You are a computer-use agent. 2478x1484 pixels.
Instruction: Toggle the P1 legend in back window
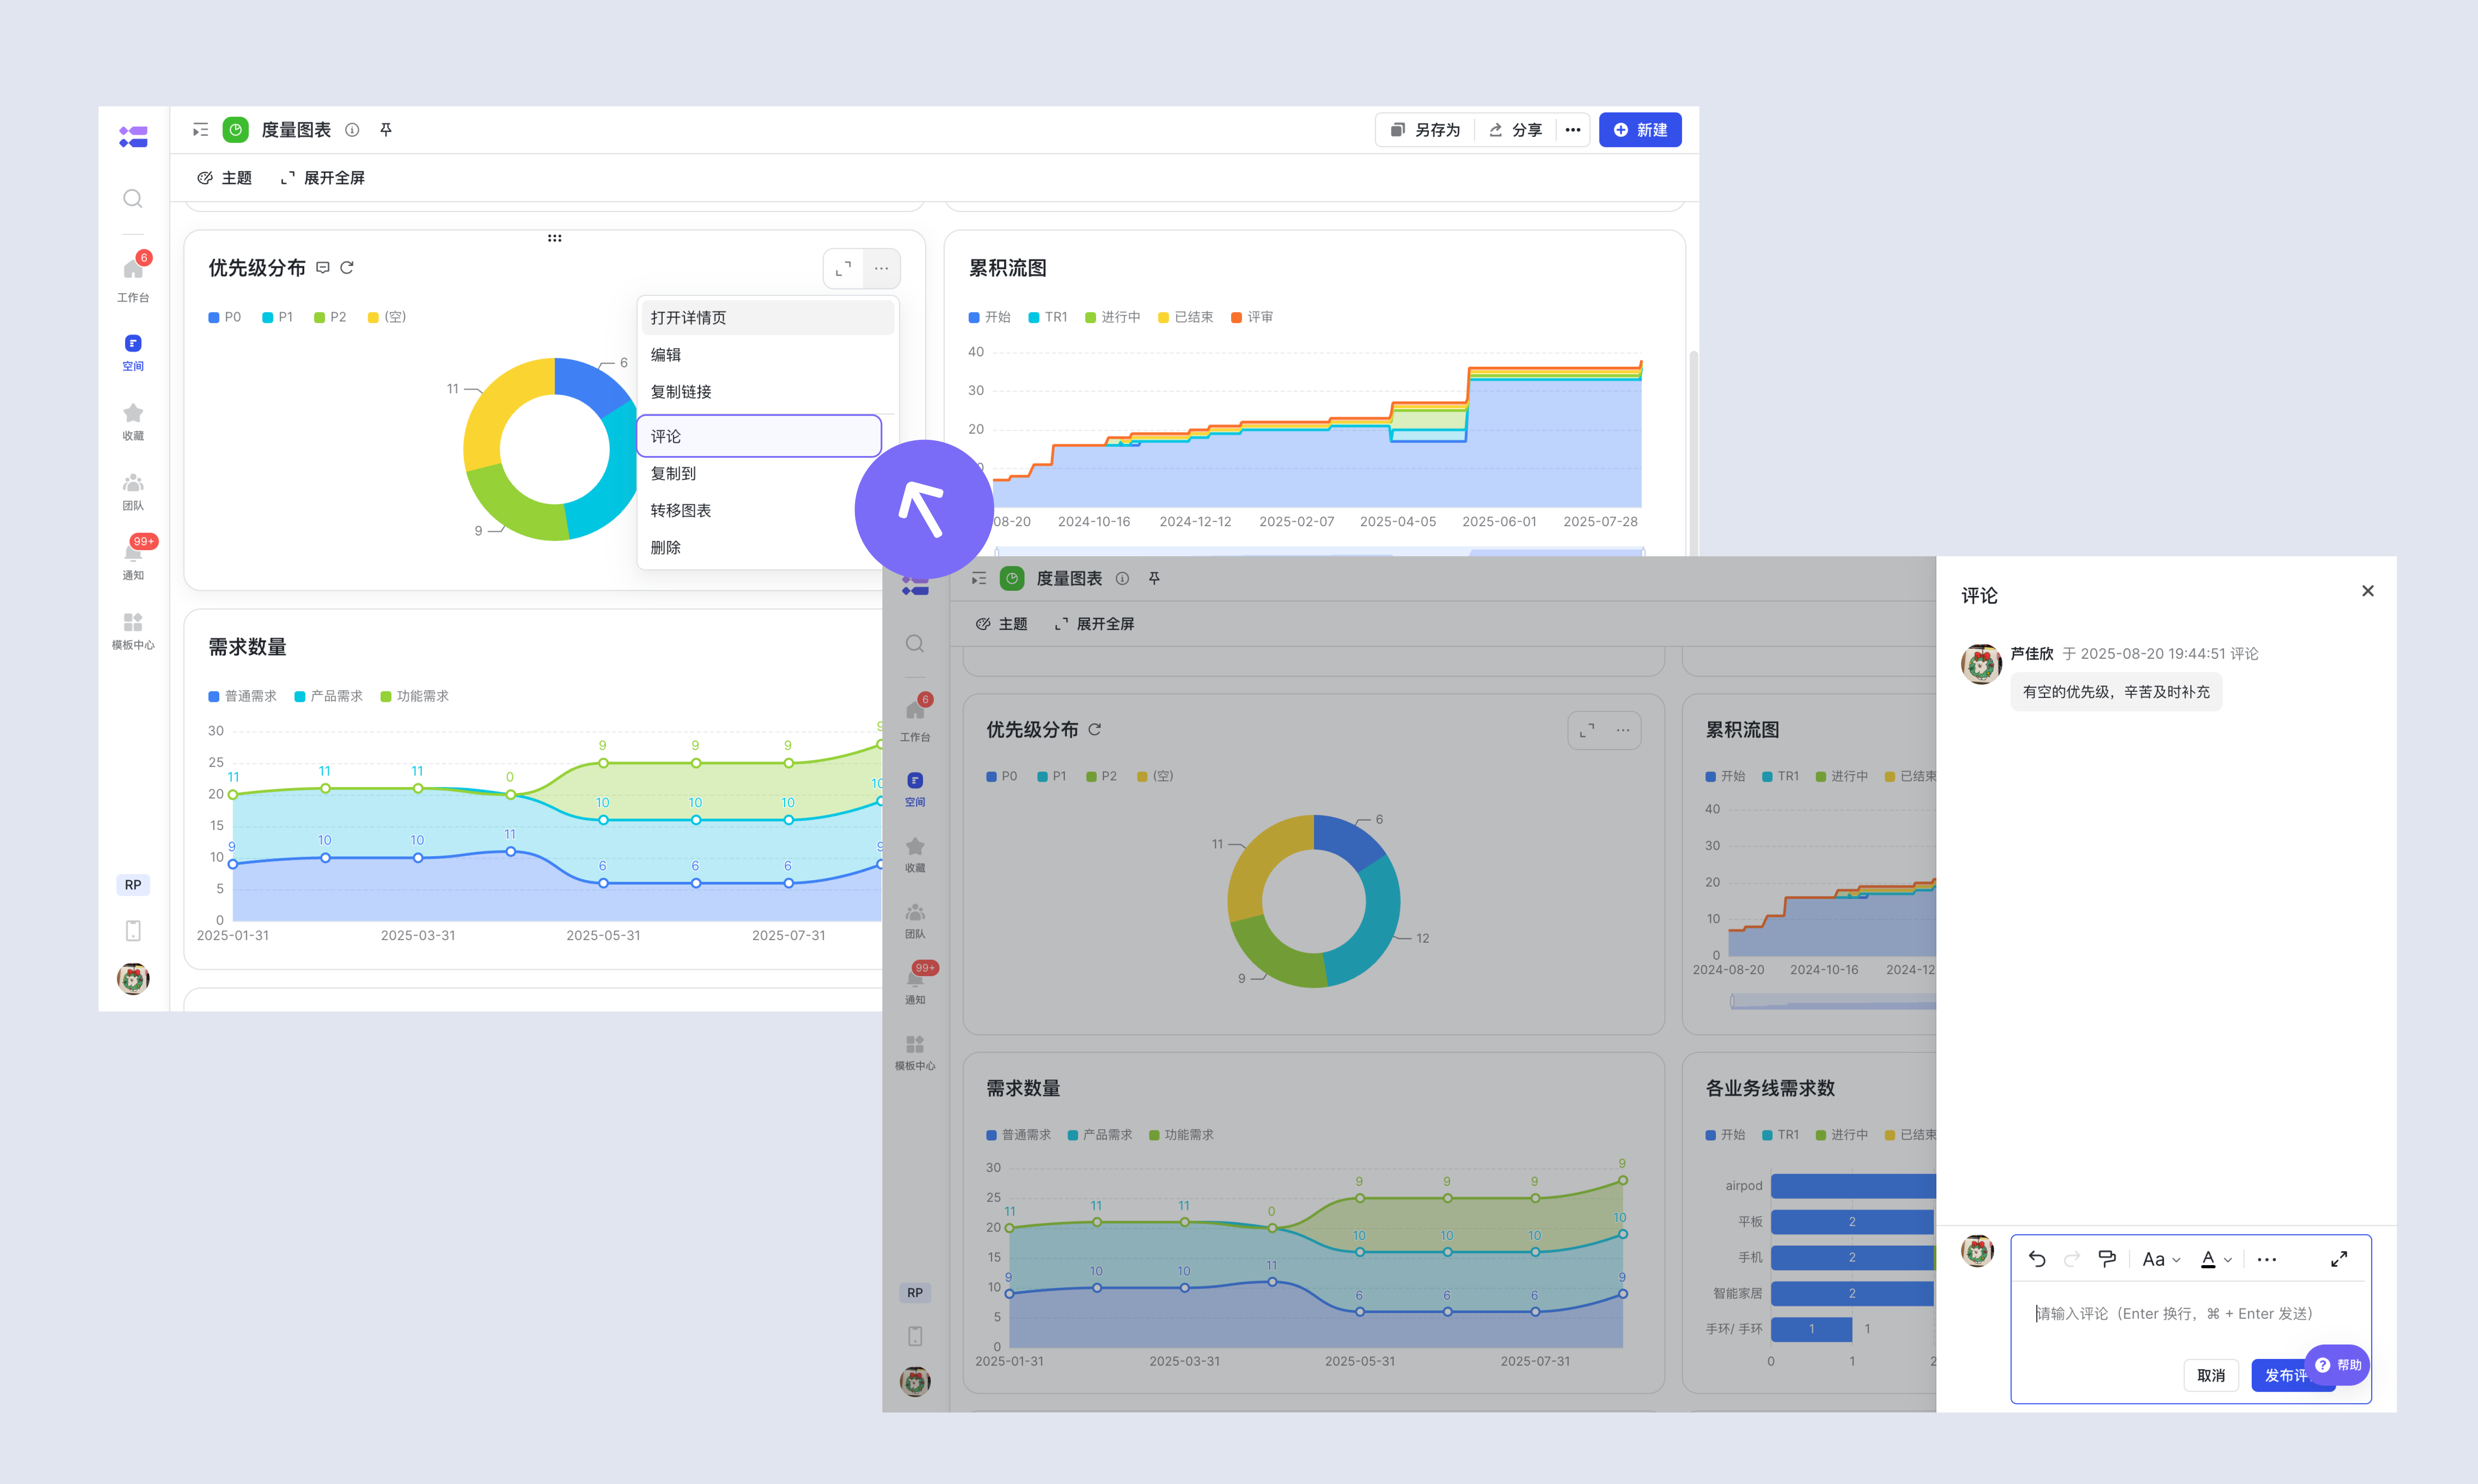(x=278, y=317)
